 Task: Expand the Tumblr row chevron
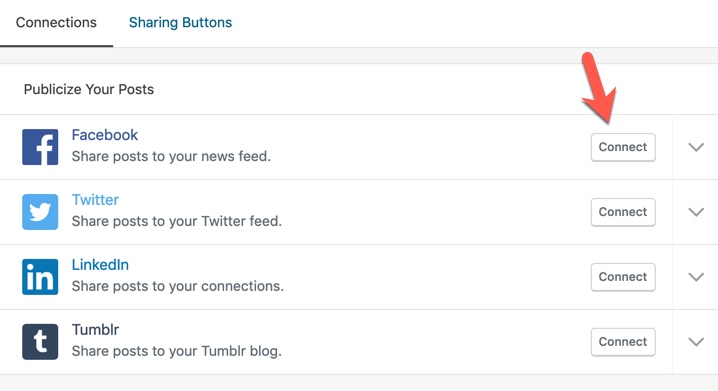[696, 342]
